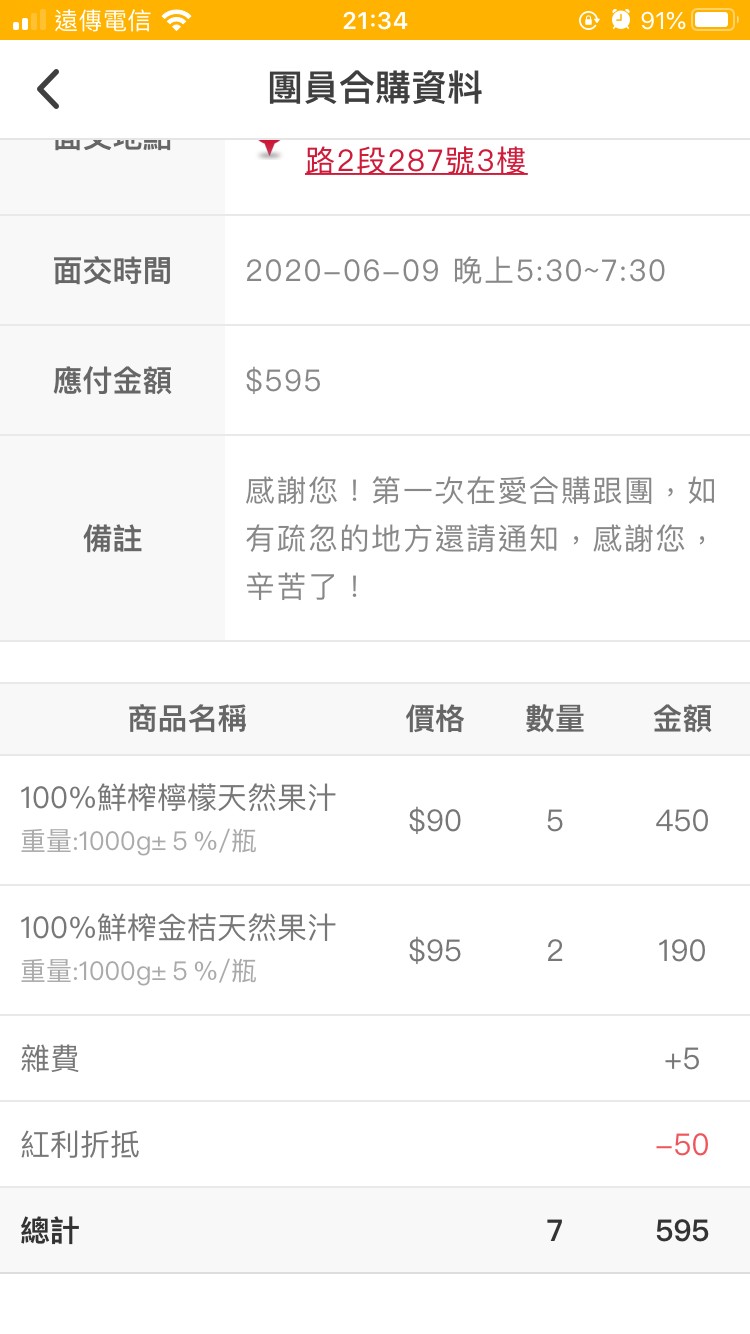Tap the 紅利折抵 −50 discount row
The width and height of the screenshot is (750, 1334).
pyautogui.click(x=375, y=1144)
